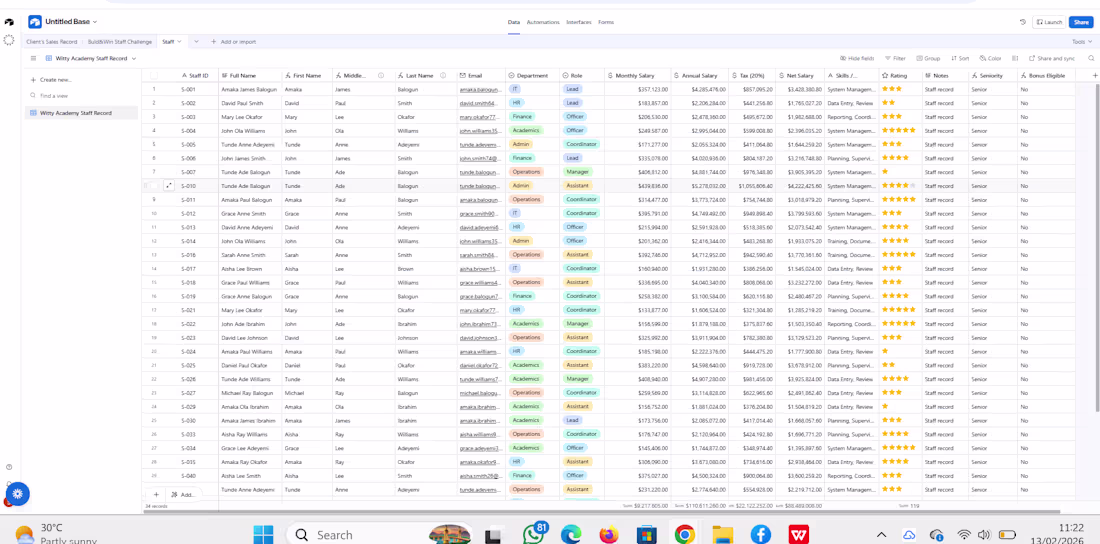Click the Untitled Base logo icon
This screenshot has height=544, width=1100.
pyautogui.click(x=35, y=22)
